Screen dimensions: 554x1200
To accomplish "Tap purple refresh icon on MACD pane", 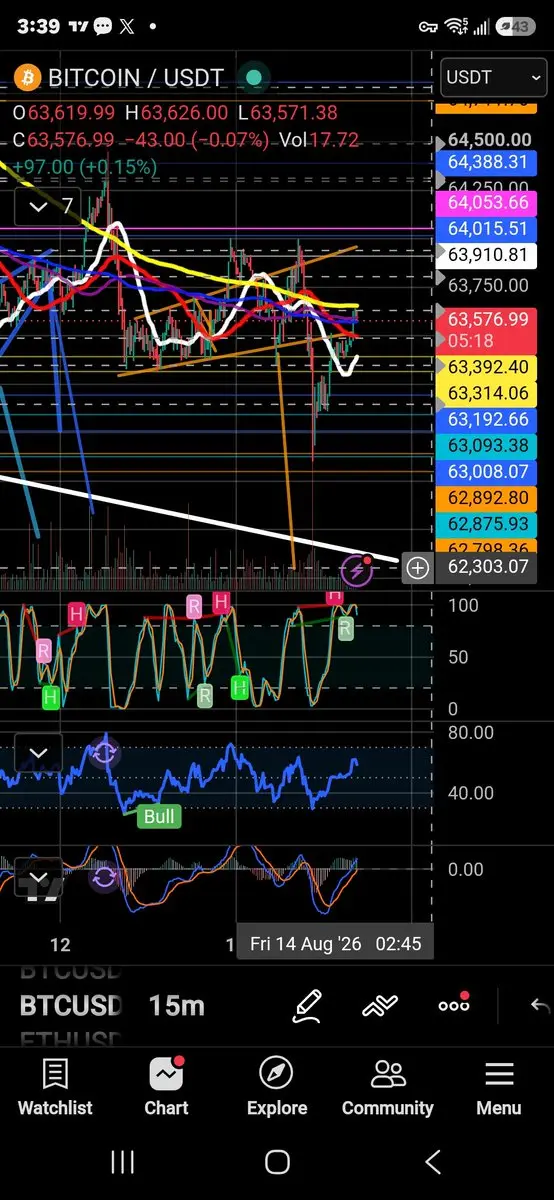I will [x=104, y=879].
